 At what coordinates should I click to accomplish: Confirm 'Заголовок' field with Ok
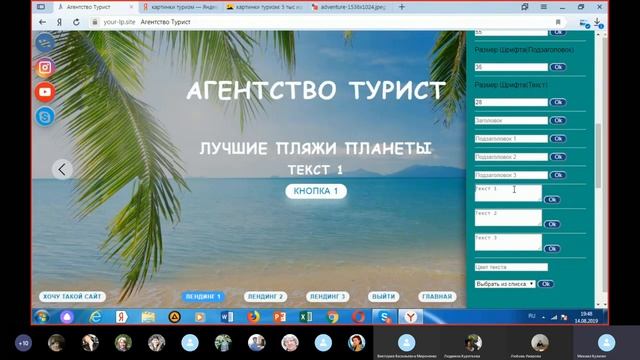(558, 120)
